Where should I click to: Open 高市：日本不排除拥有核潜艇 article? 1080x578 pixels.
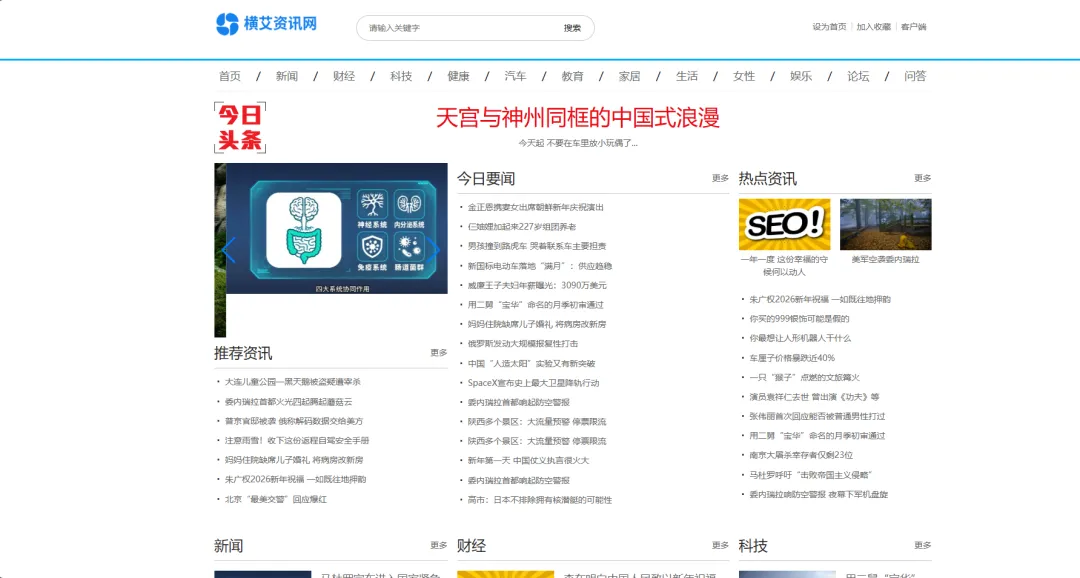[x=540, y=500]
